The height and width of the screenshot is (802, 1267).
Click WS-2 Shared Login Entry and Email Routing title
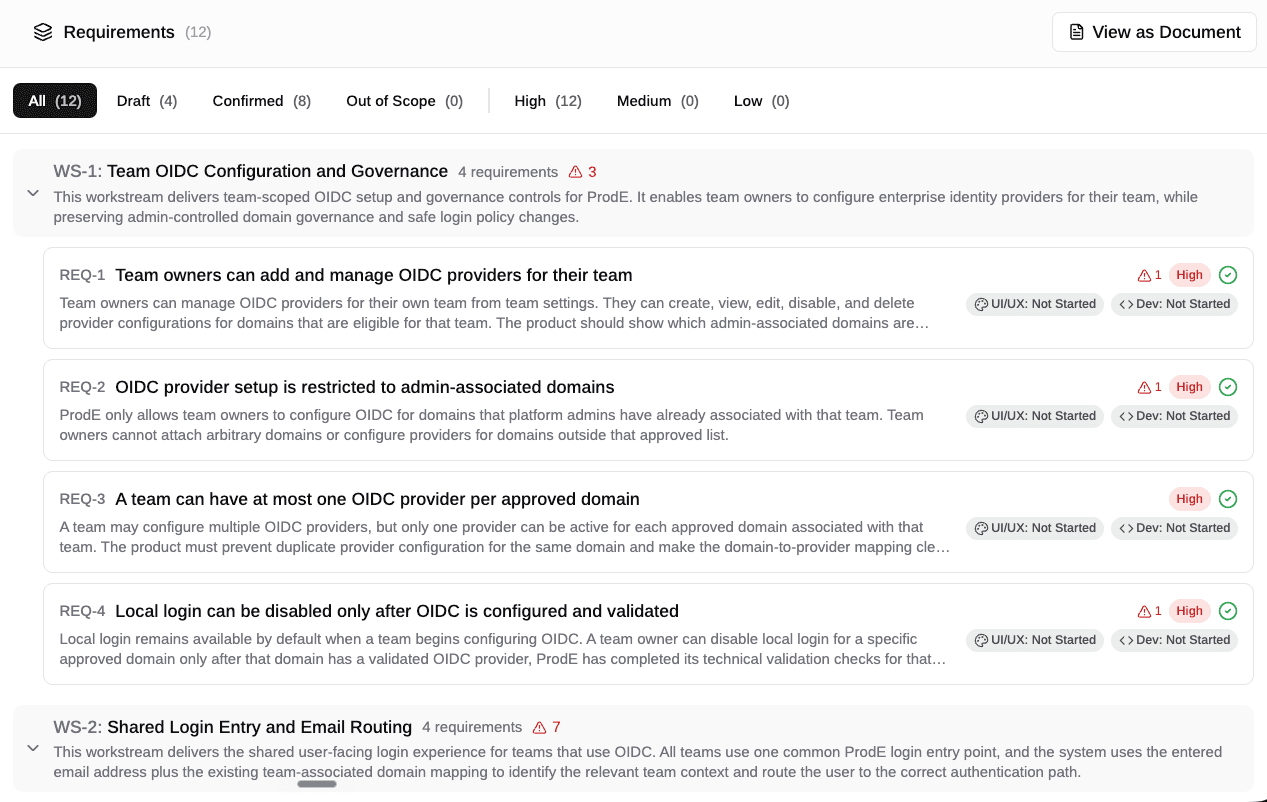(x=260, y=727)
